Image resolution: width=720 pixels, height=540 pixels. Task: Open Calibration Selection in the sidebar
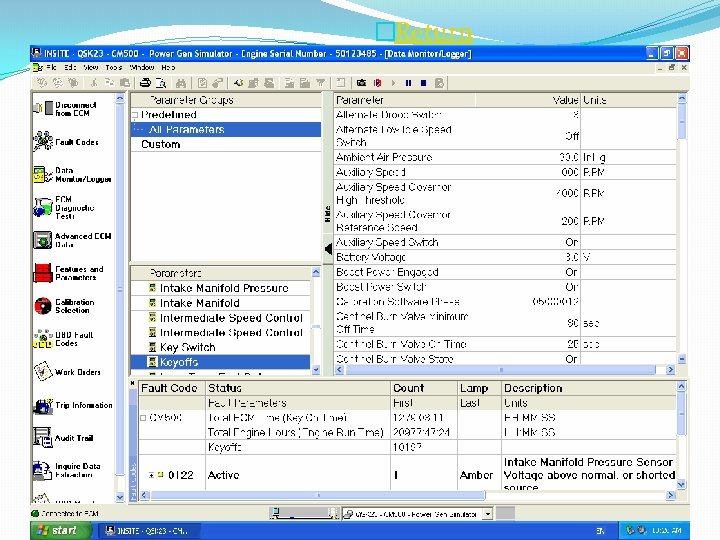pos(42,306)
